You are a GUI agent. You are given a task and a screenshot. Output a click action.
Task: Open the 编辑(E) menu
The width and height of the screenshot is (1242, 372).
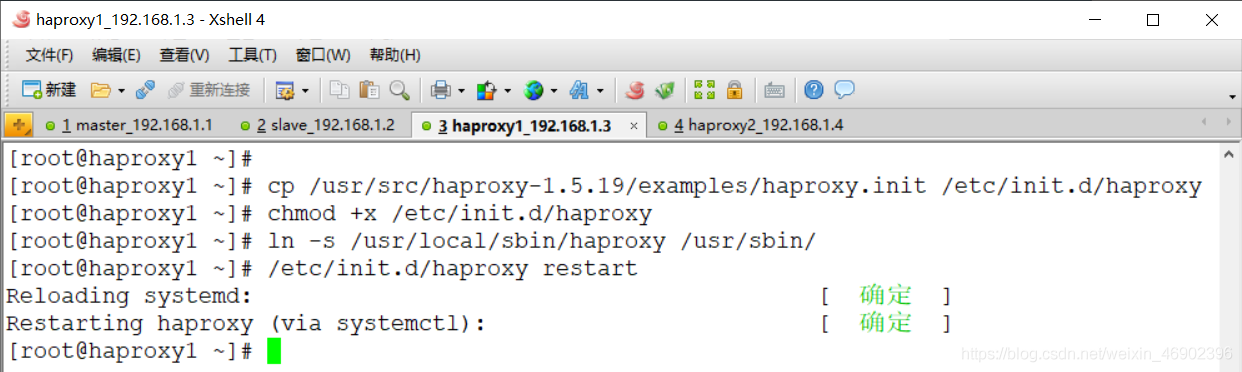coord(116,55)
